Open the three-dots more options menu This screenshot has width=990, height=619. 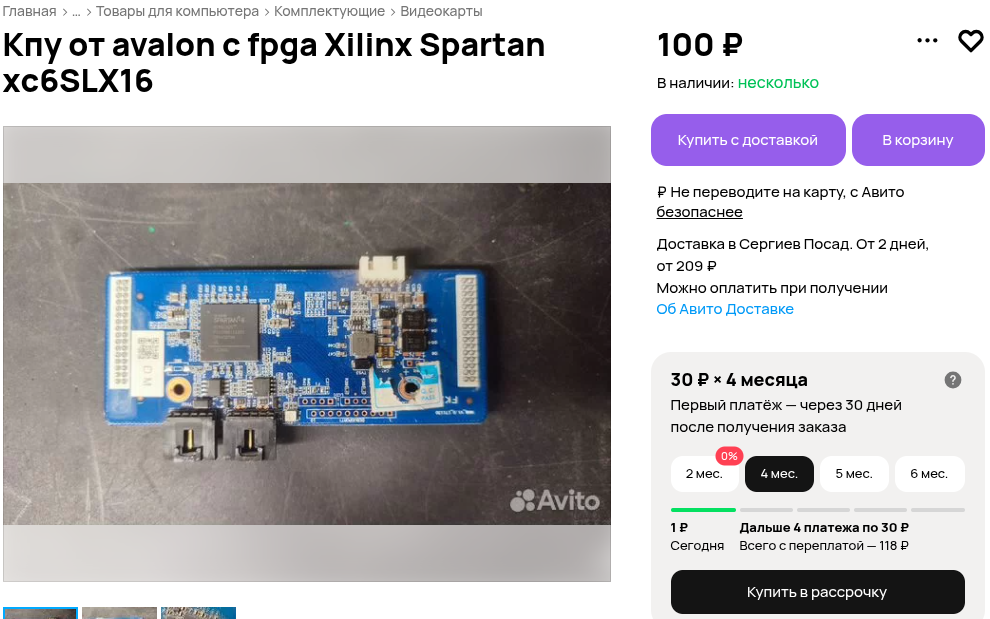pos(927,40)
